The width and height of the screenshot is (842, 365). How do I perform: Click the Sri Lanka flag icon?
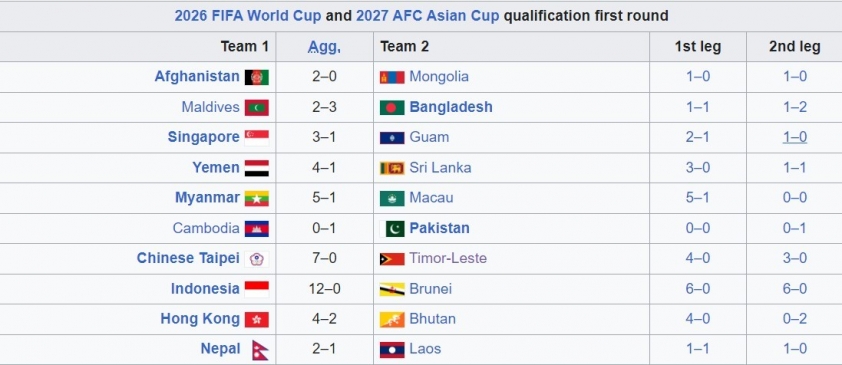pyautogui.click(x=392, y=168)
